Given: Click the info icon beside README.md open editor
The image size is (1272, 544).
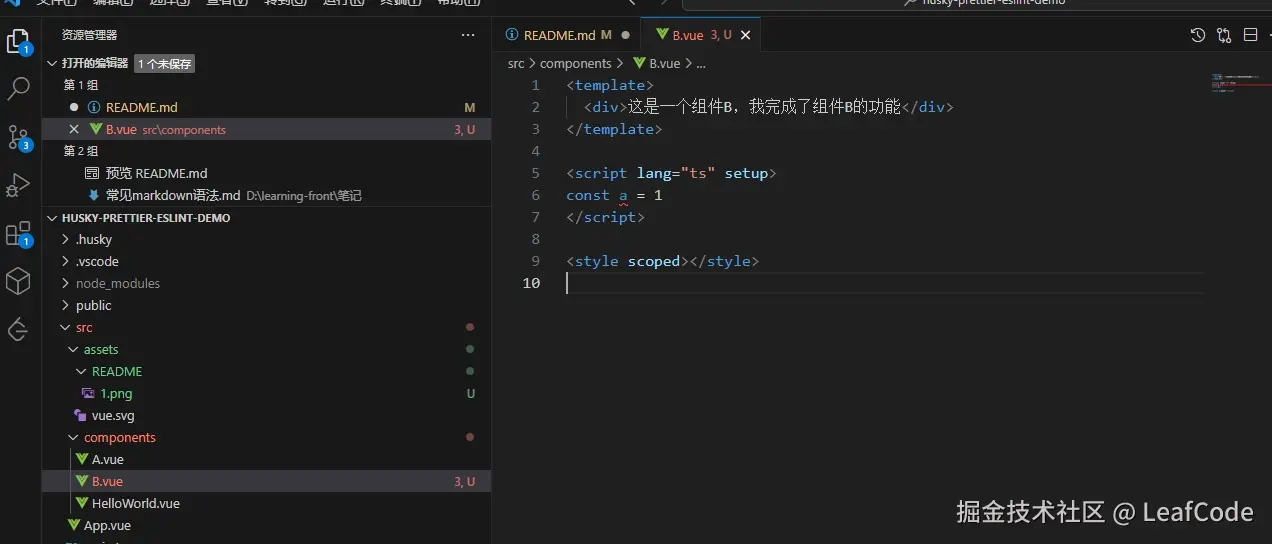Looking at the screenshot, I should pos(94,107).
